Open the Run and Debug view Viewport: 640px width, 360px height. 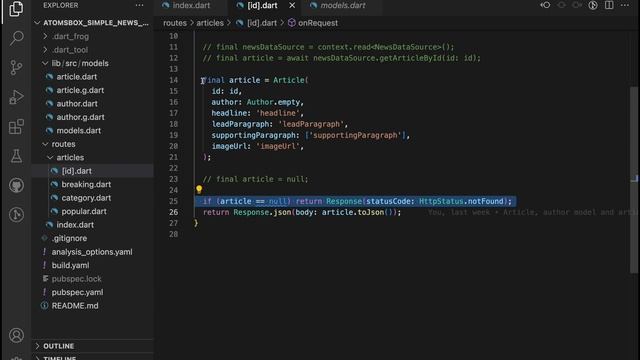click(16, 97)
